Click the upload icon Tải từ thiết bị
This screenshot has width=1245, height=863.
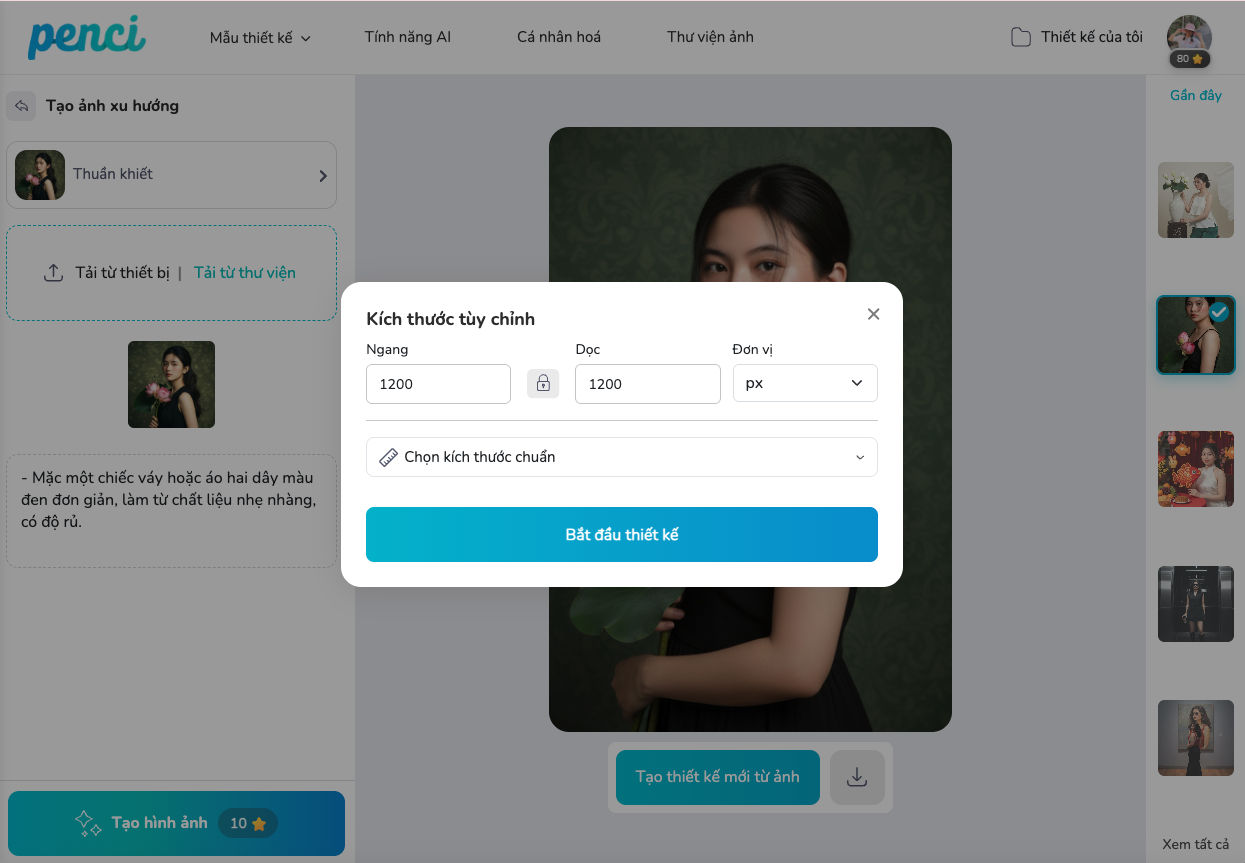pyautogui.click(x=54, y=273)
